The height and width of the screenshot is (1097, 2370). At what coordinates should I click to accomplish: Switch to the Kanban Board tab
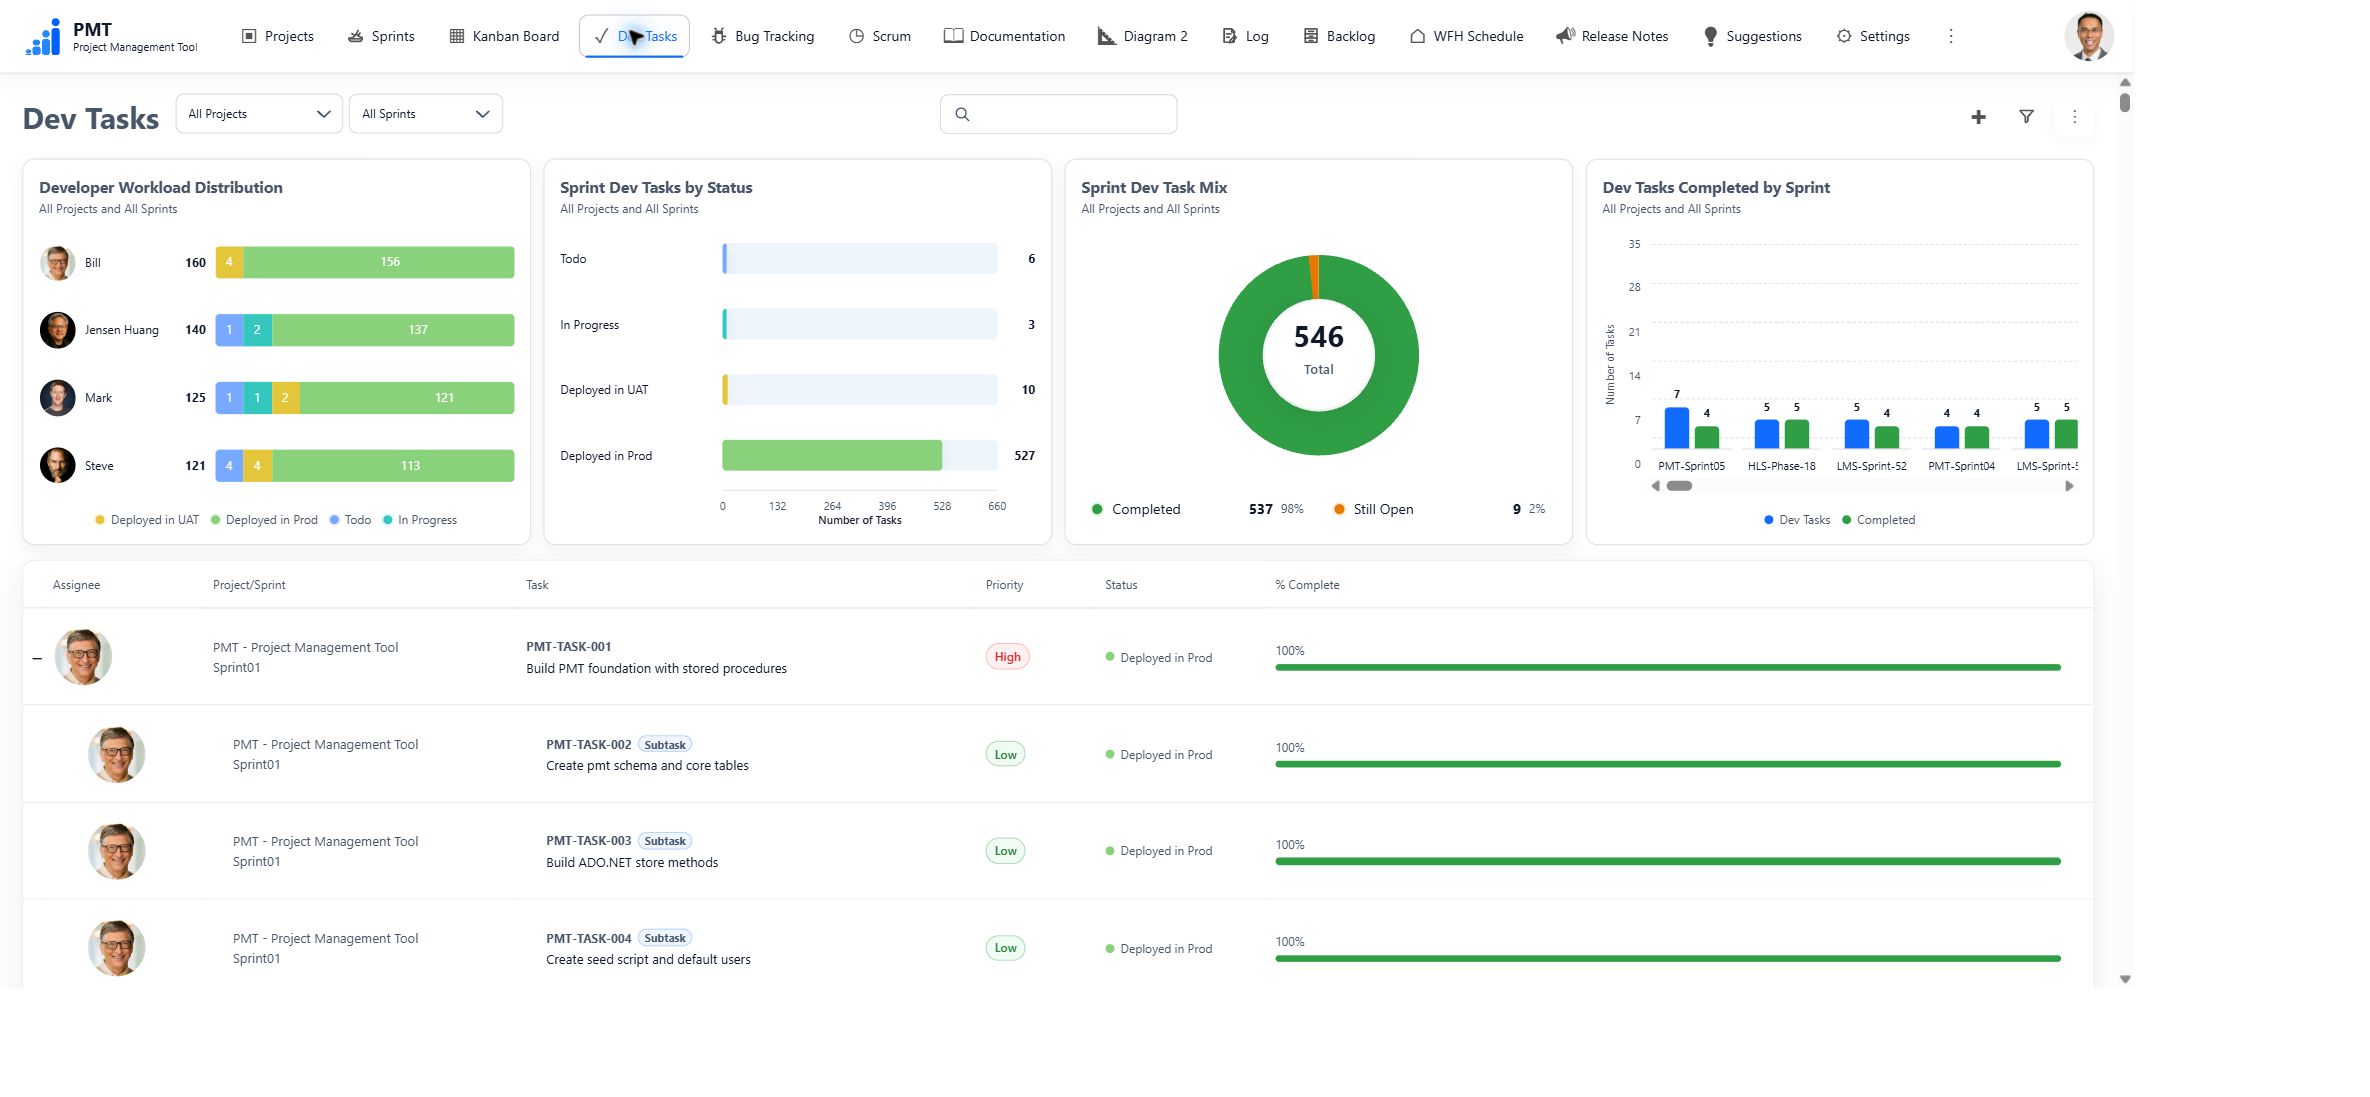504,36
